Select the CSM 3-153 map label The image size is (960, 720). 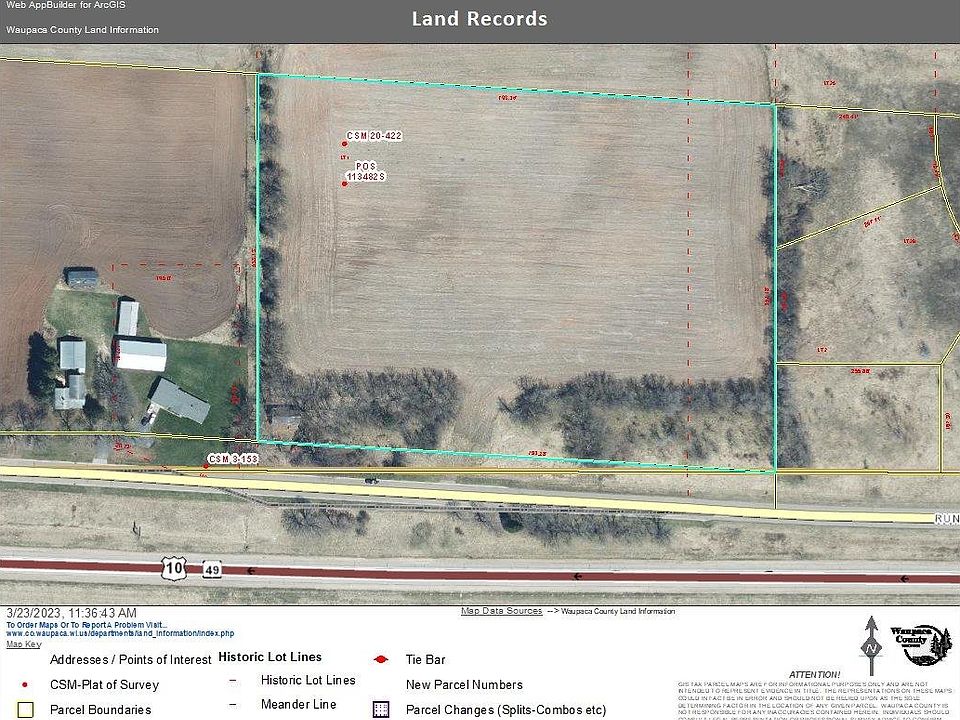click(x=233, y=459)
